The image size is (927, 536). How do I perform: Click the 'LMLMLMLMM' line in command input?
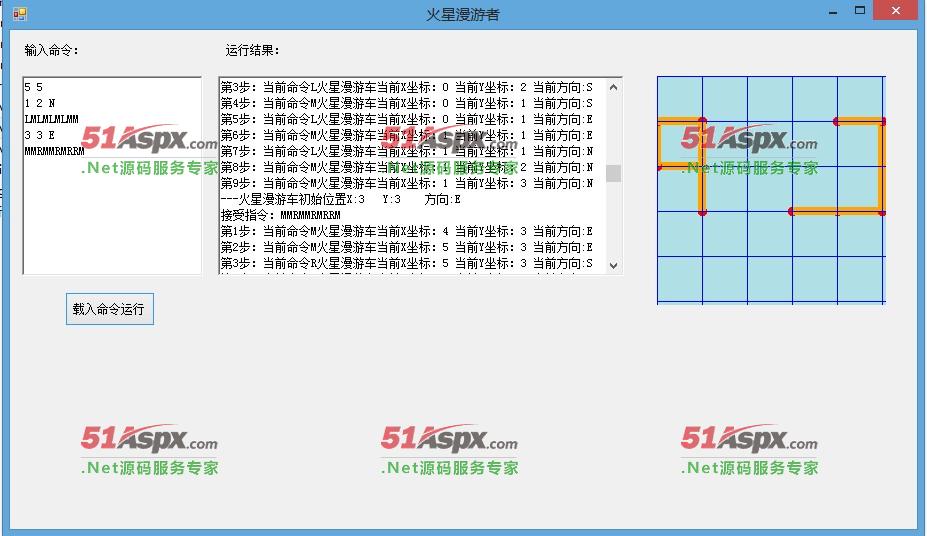(51, 119)
